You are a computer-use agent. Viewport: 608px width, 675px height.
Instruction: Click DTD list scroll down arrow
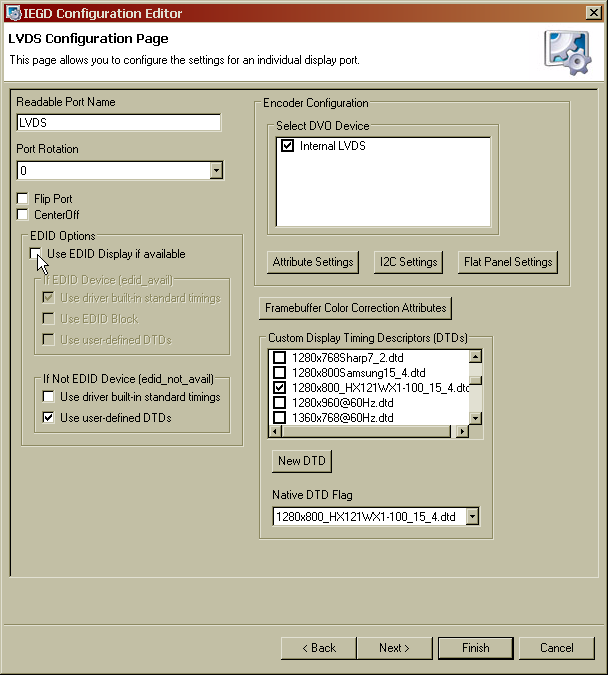[x=475, y=418]
